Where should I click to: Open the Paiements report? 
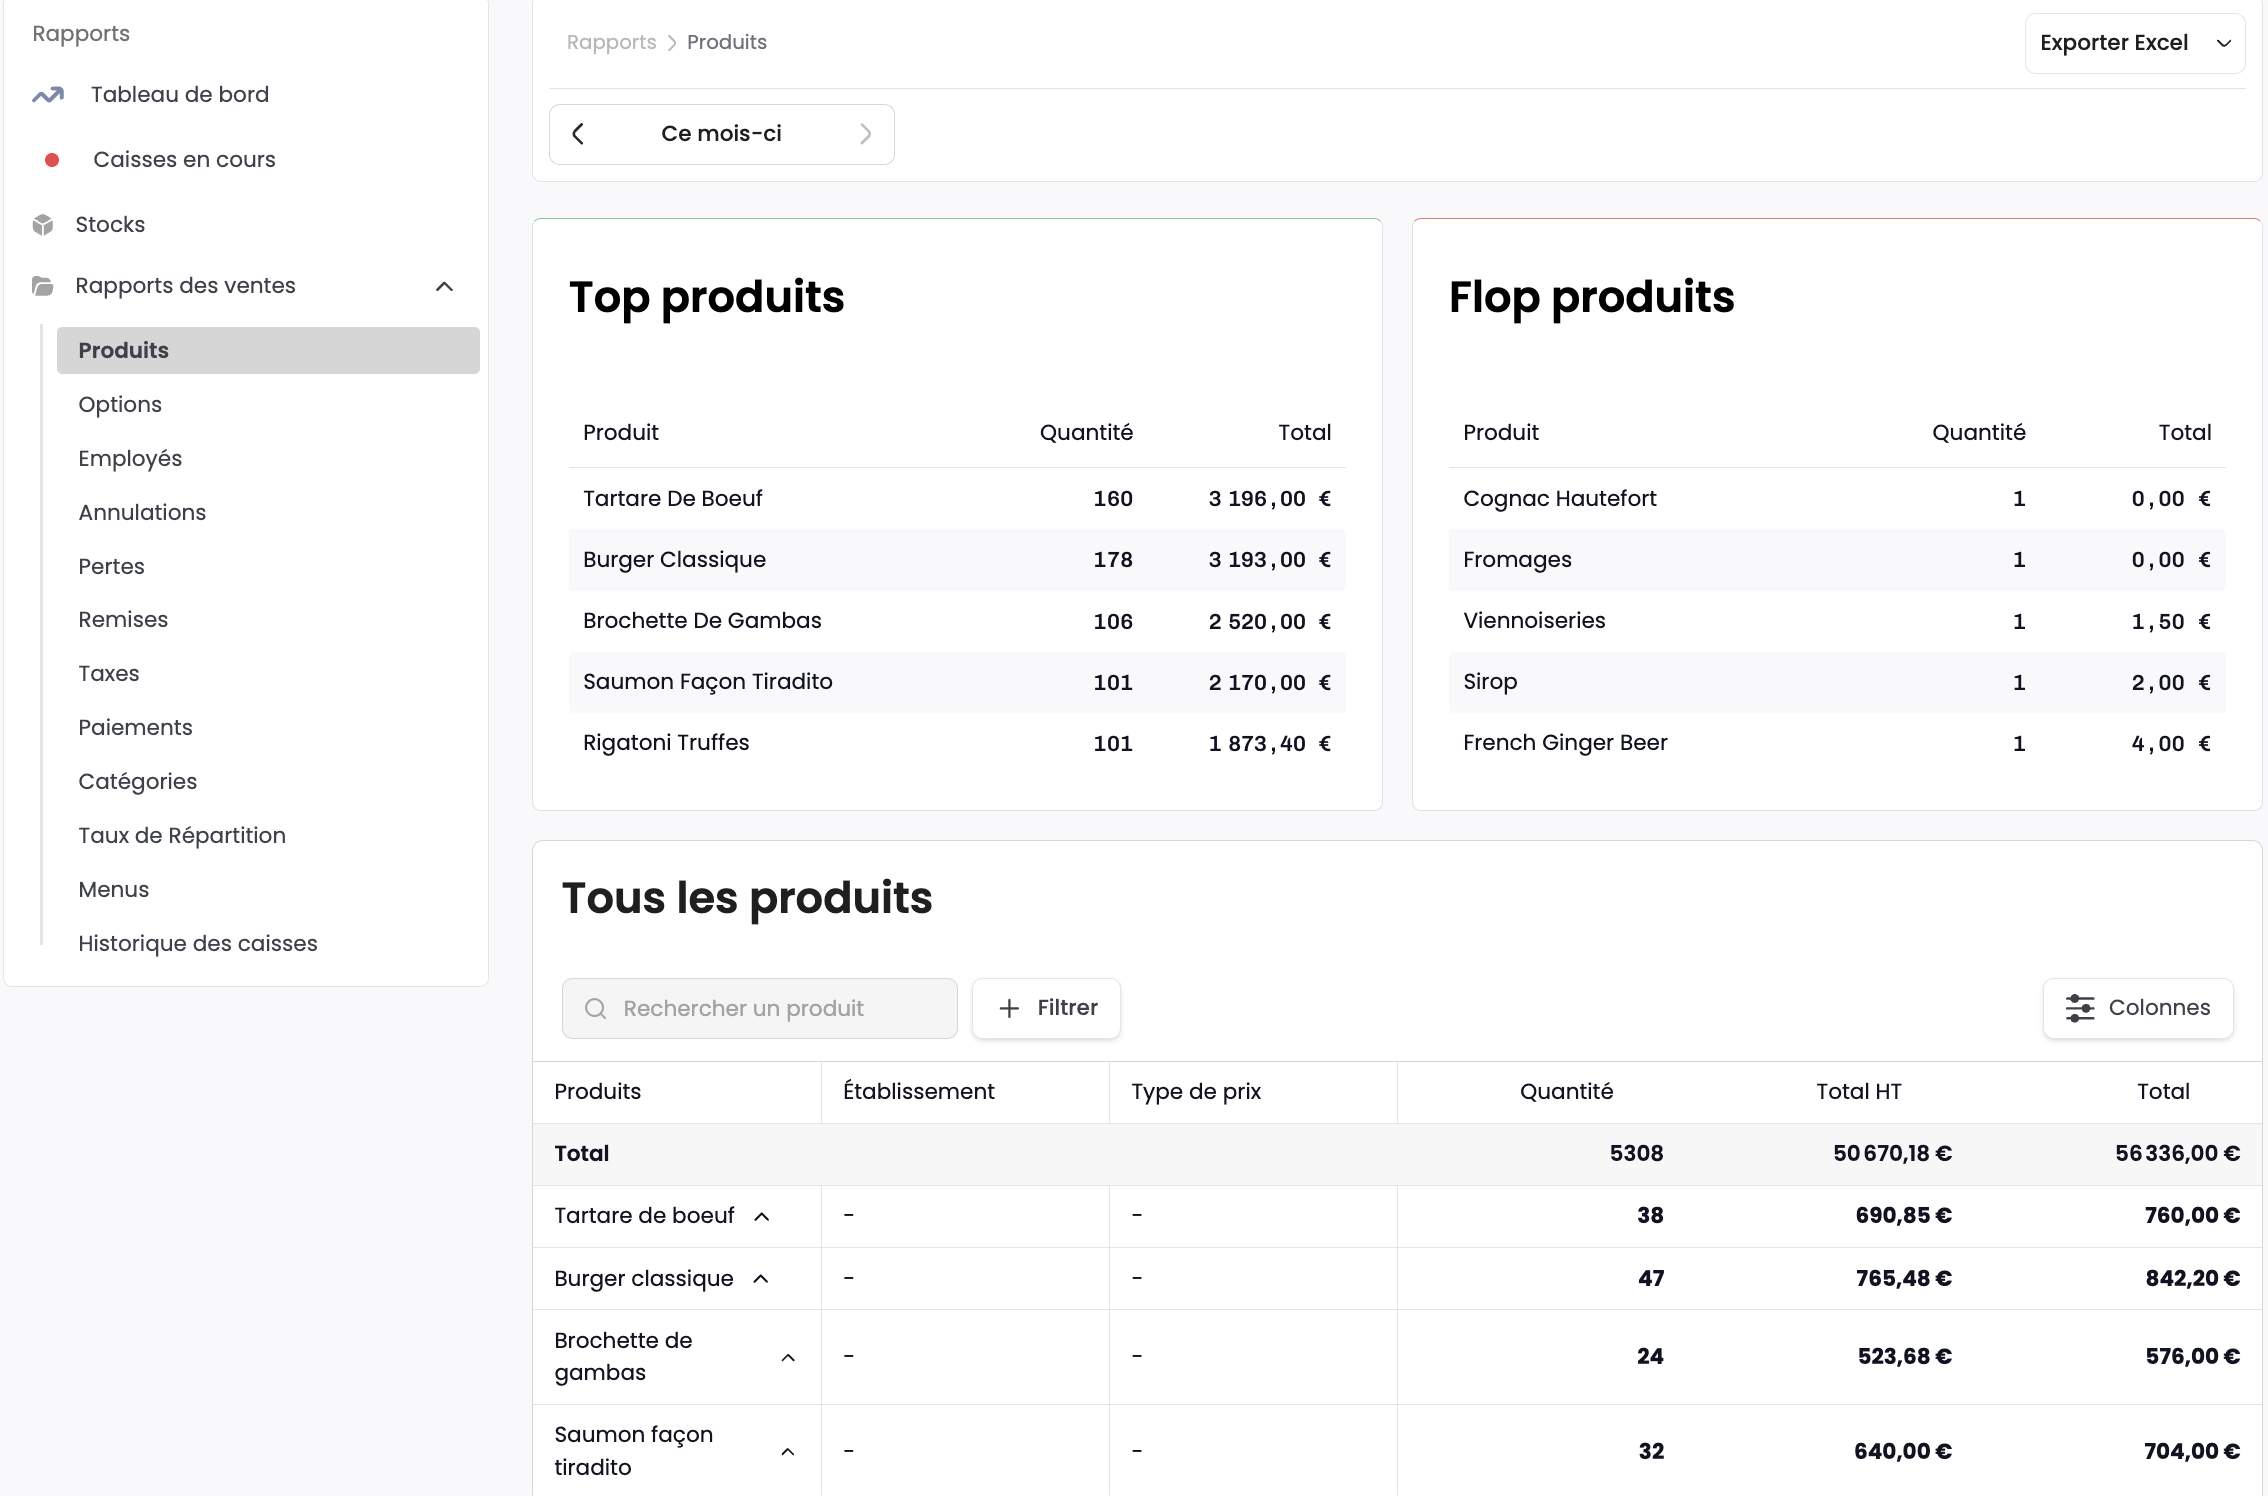135,727
